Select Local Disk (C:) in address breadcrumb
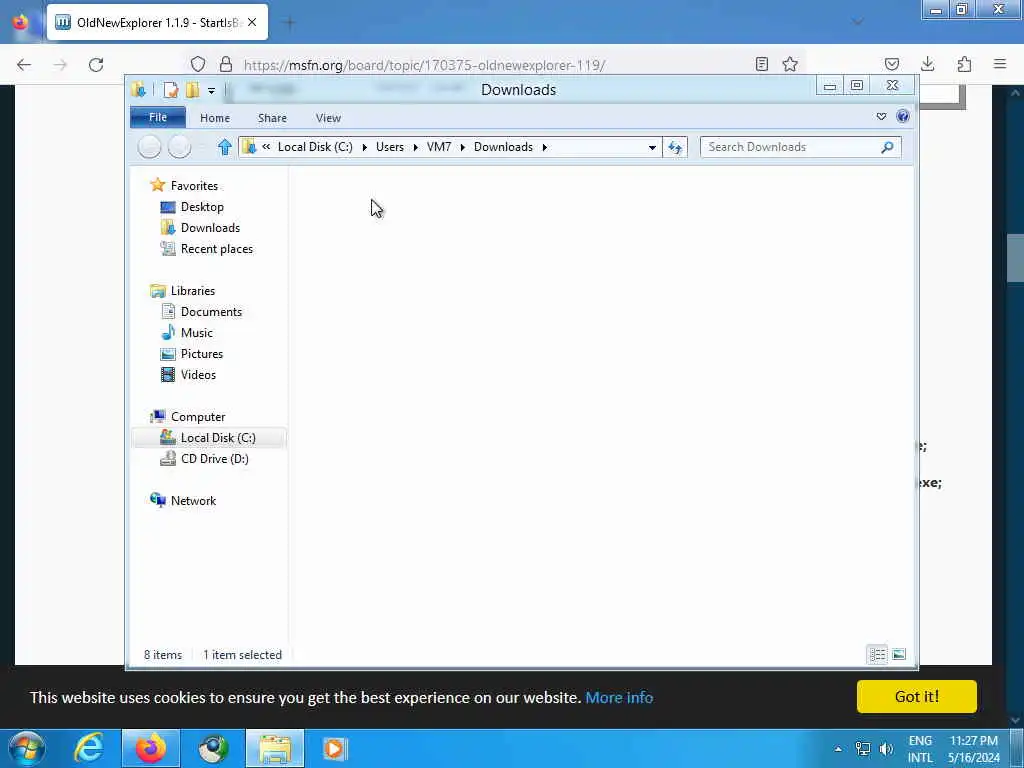Viewport: 1024px width, 768px height. [315, 147]
